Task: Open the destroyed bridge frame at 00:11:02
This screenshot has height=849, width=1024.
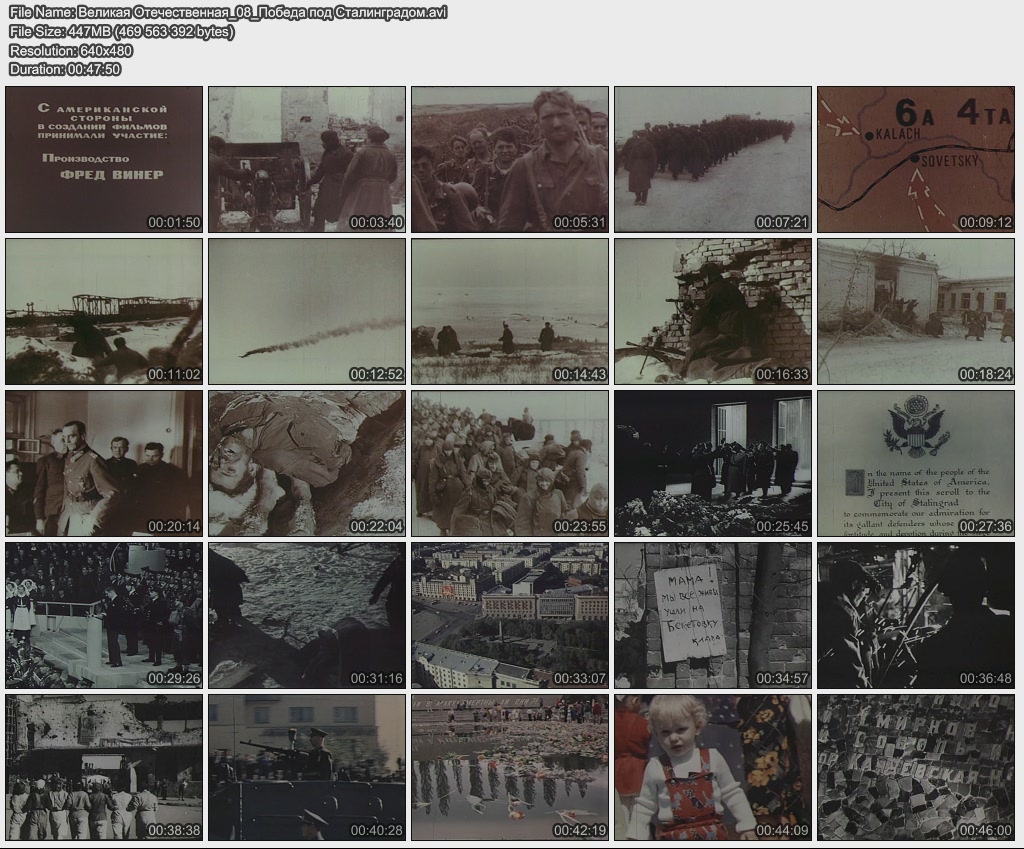Action: (x=104, y=311)
